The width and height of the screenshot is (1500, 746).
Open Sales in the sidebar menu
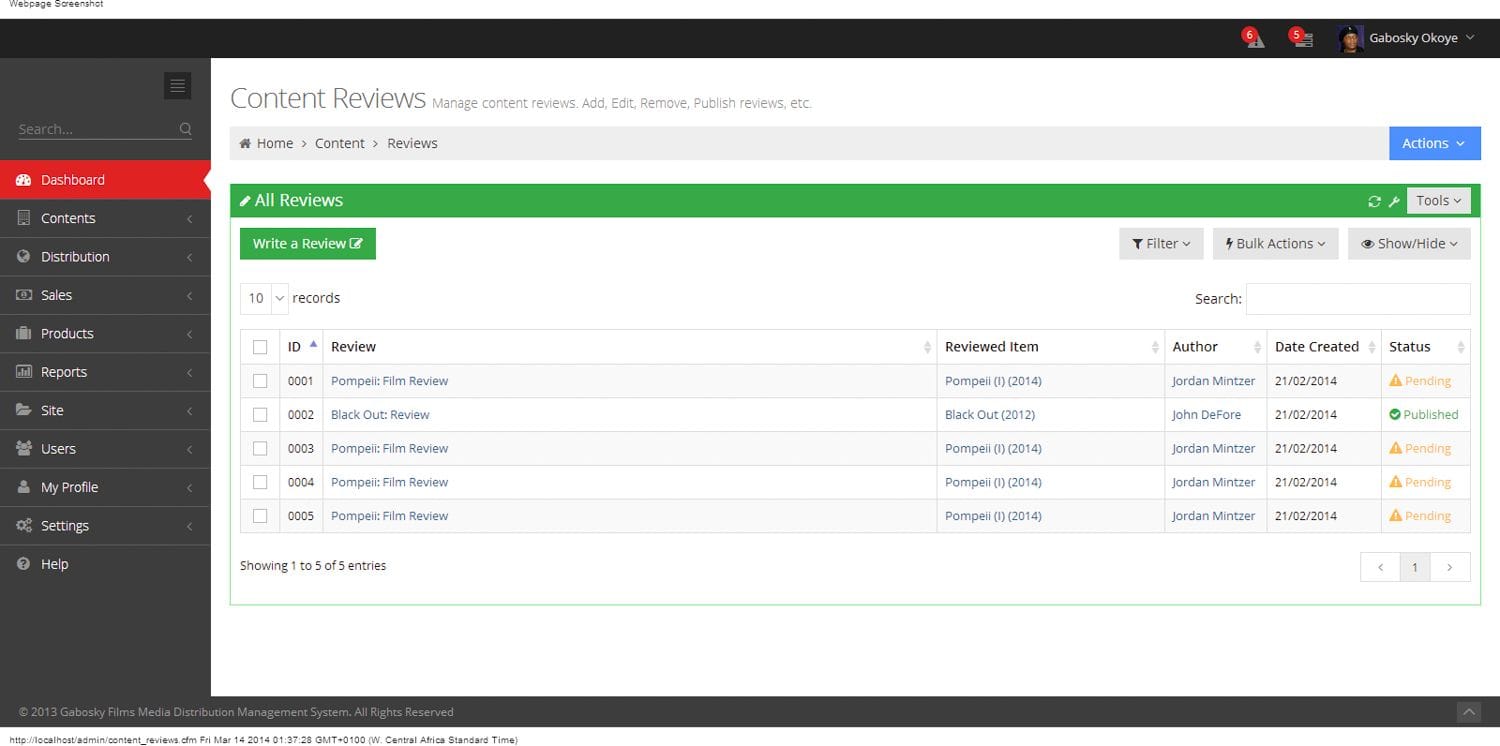click(105, 295)
